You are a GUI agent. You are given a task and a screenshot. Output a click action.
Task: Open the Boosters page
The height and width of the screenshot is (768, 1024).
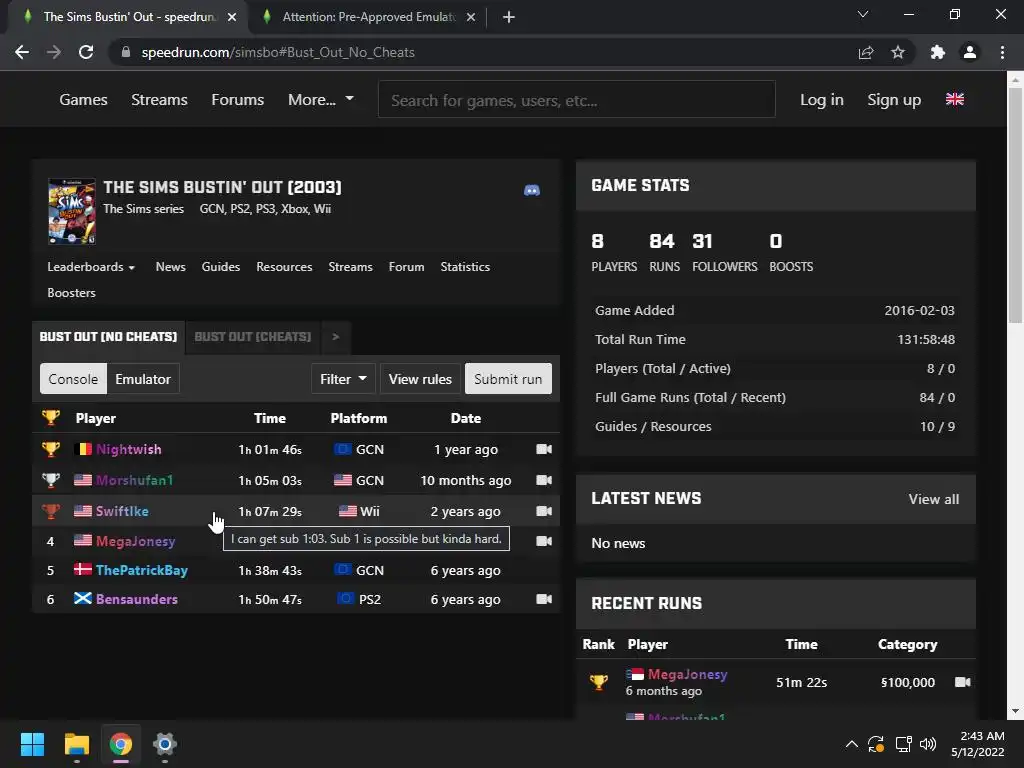[x=71, y=293]
